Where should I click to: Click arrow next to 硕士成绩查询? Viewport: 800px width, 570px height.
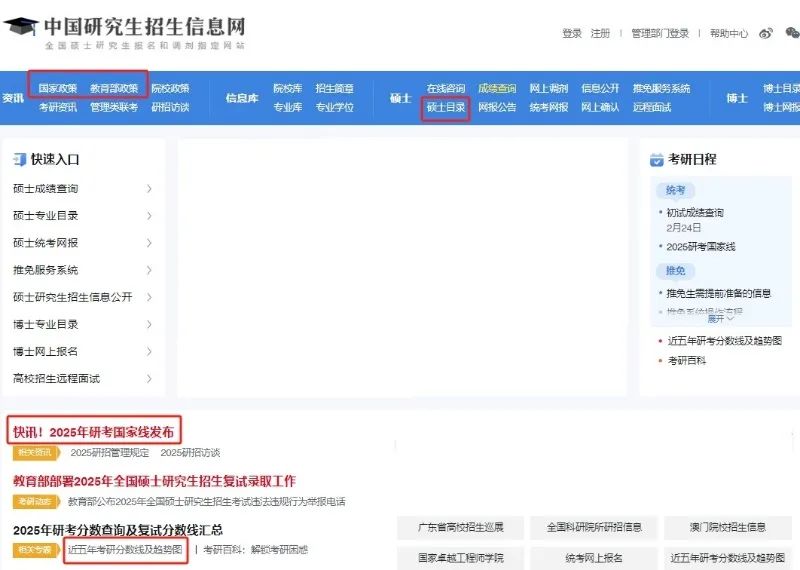(149, 188)
